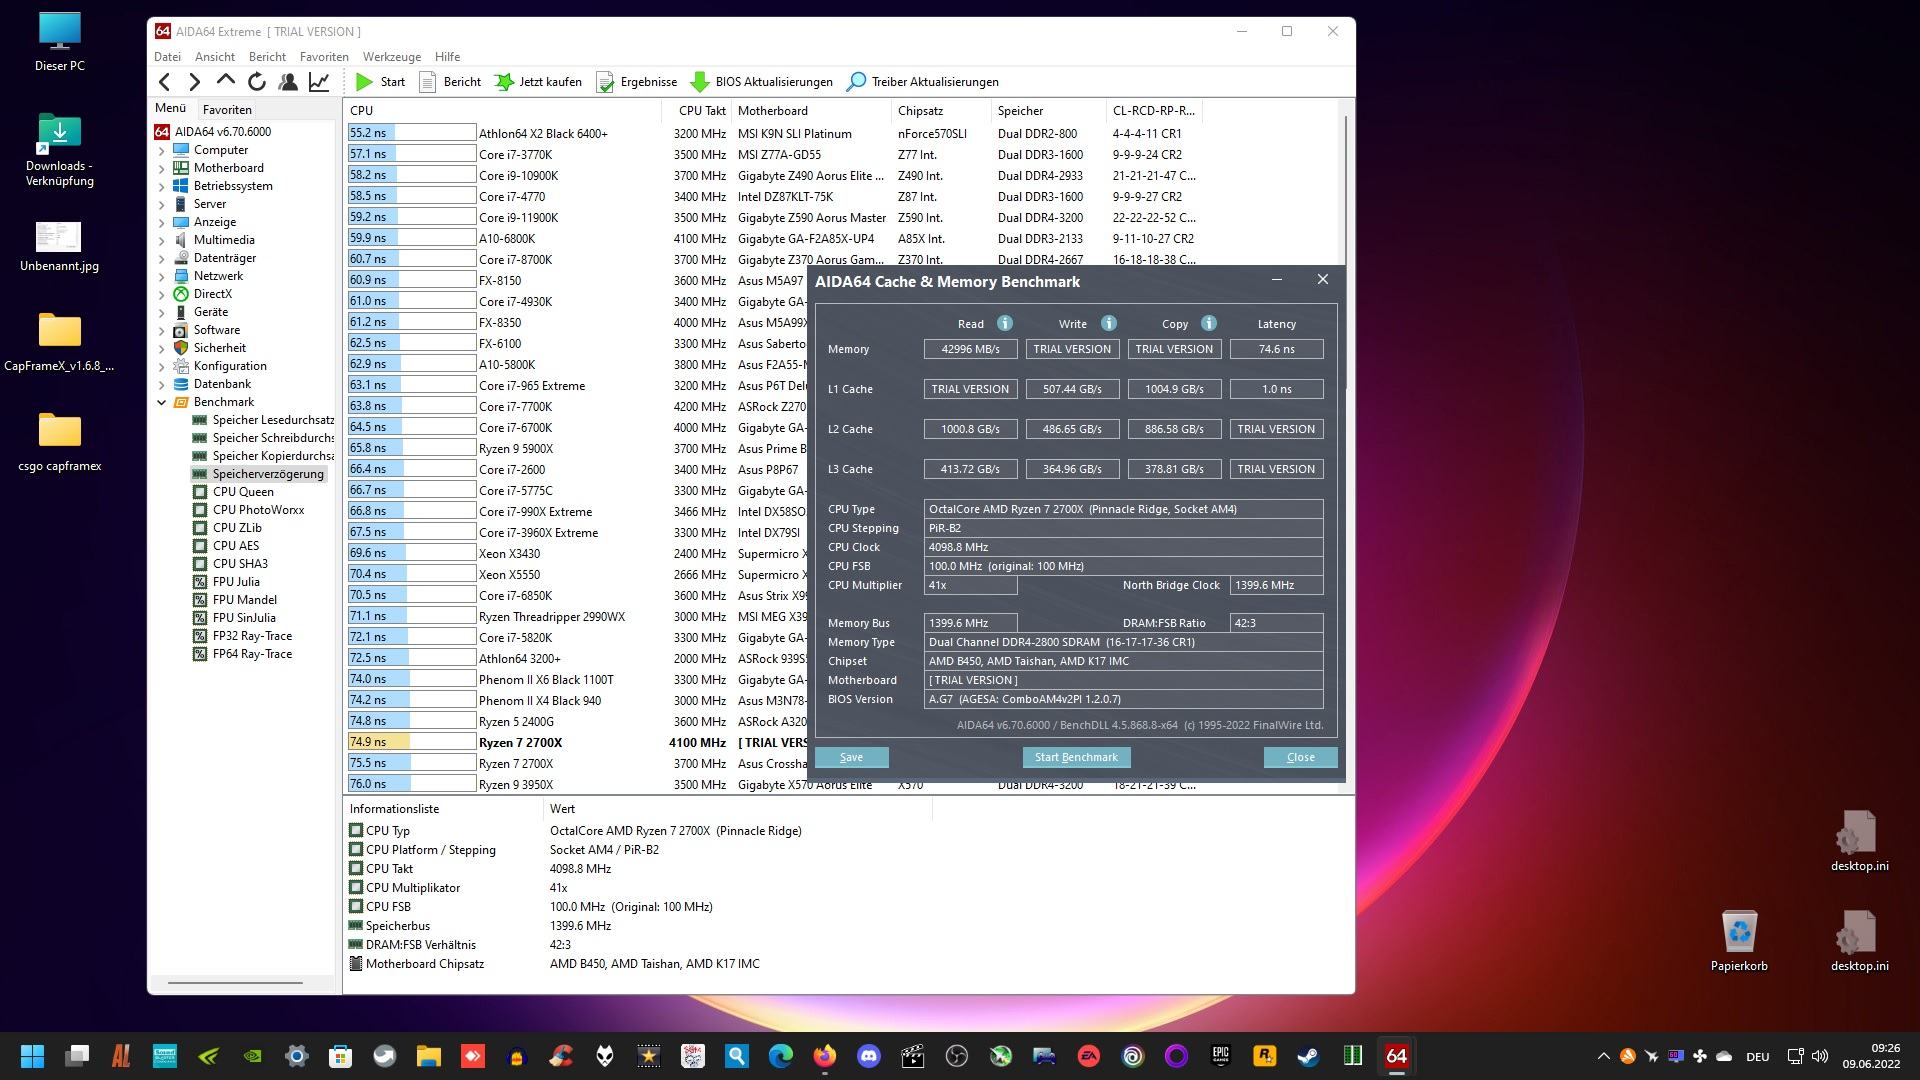The width and height of the screenshot is (1920, 1080).
Task: Click Treiber Aktualisierungen magnifier icon
Action: tap(856, 82)
